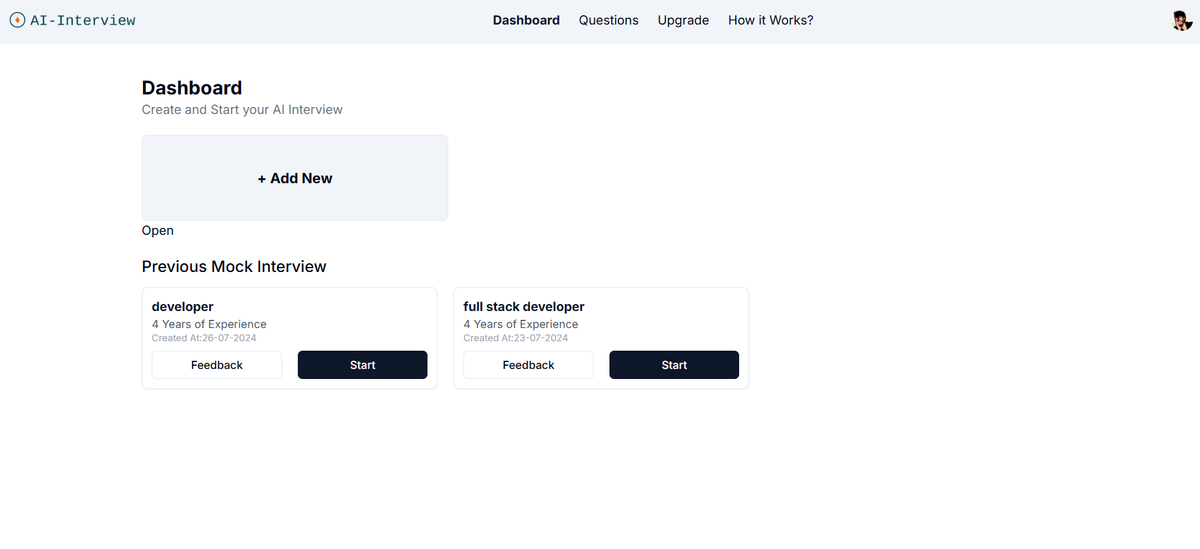Open the How it Works? page
The height and width of the screenshot is (549, 1200).
coord(770,20)
